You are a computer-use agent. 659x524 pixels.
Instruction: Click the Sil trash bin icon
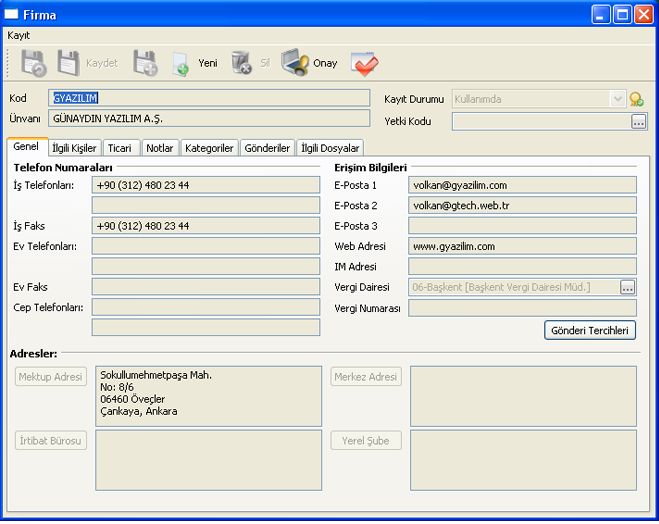click(x=241, y=63)
